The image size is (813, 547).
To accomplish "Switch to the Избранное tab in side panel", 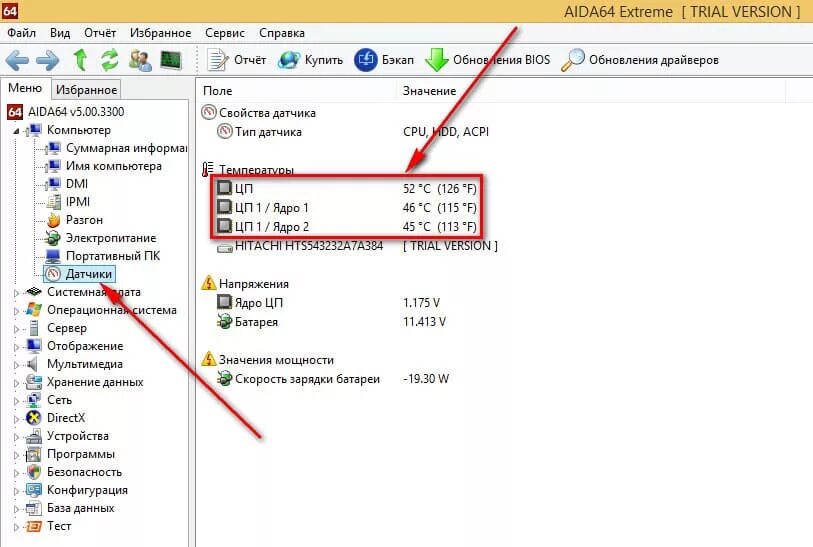I will click(86, 90).
